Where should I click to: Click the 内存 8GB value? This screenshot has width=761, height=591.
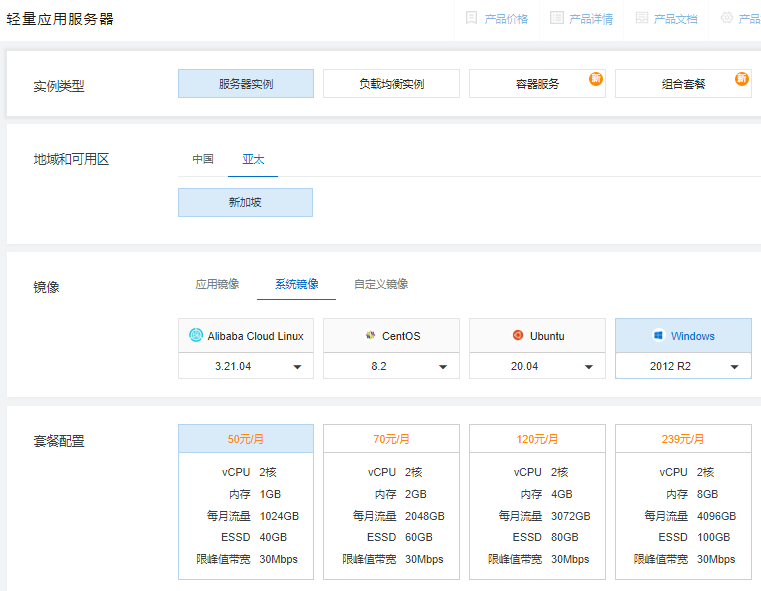tap(708, 494)
